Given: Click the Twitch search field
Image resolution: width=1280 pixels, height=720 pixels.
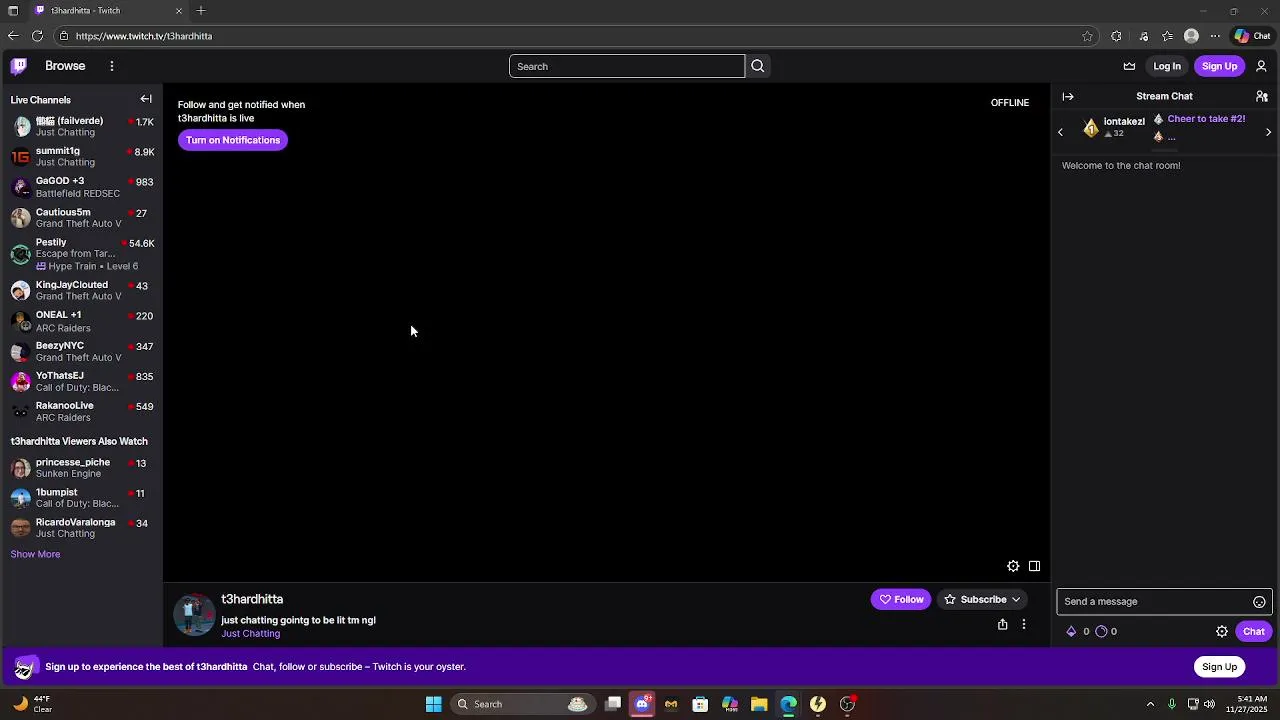Looking at the screenshot, I should (x=627, y=66).
